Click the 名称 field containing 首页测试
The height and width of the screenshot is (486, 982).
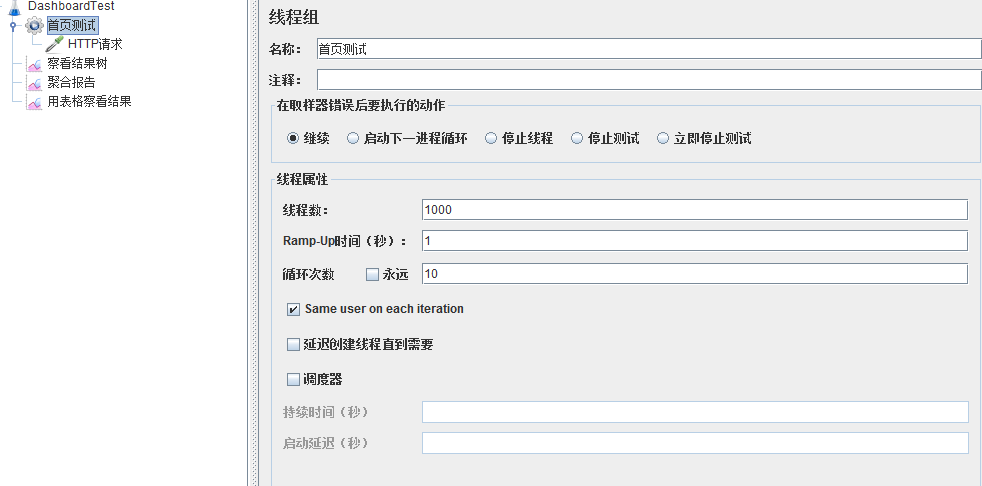pos(649,49)
